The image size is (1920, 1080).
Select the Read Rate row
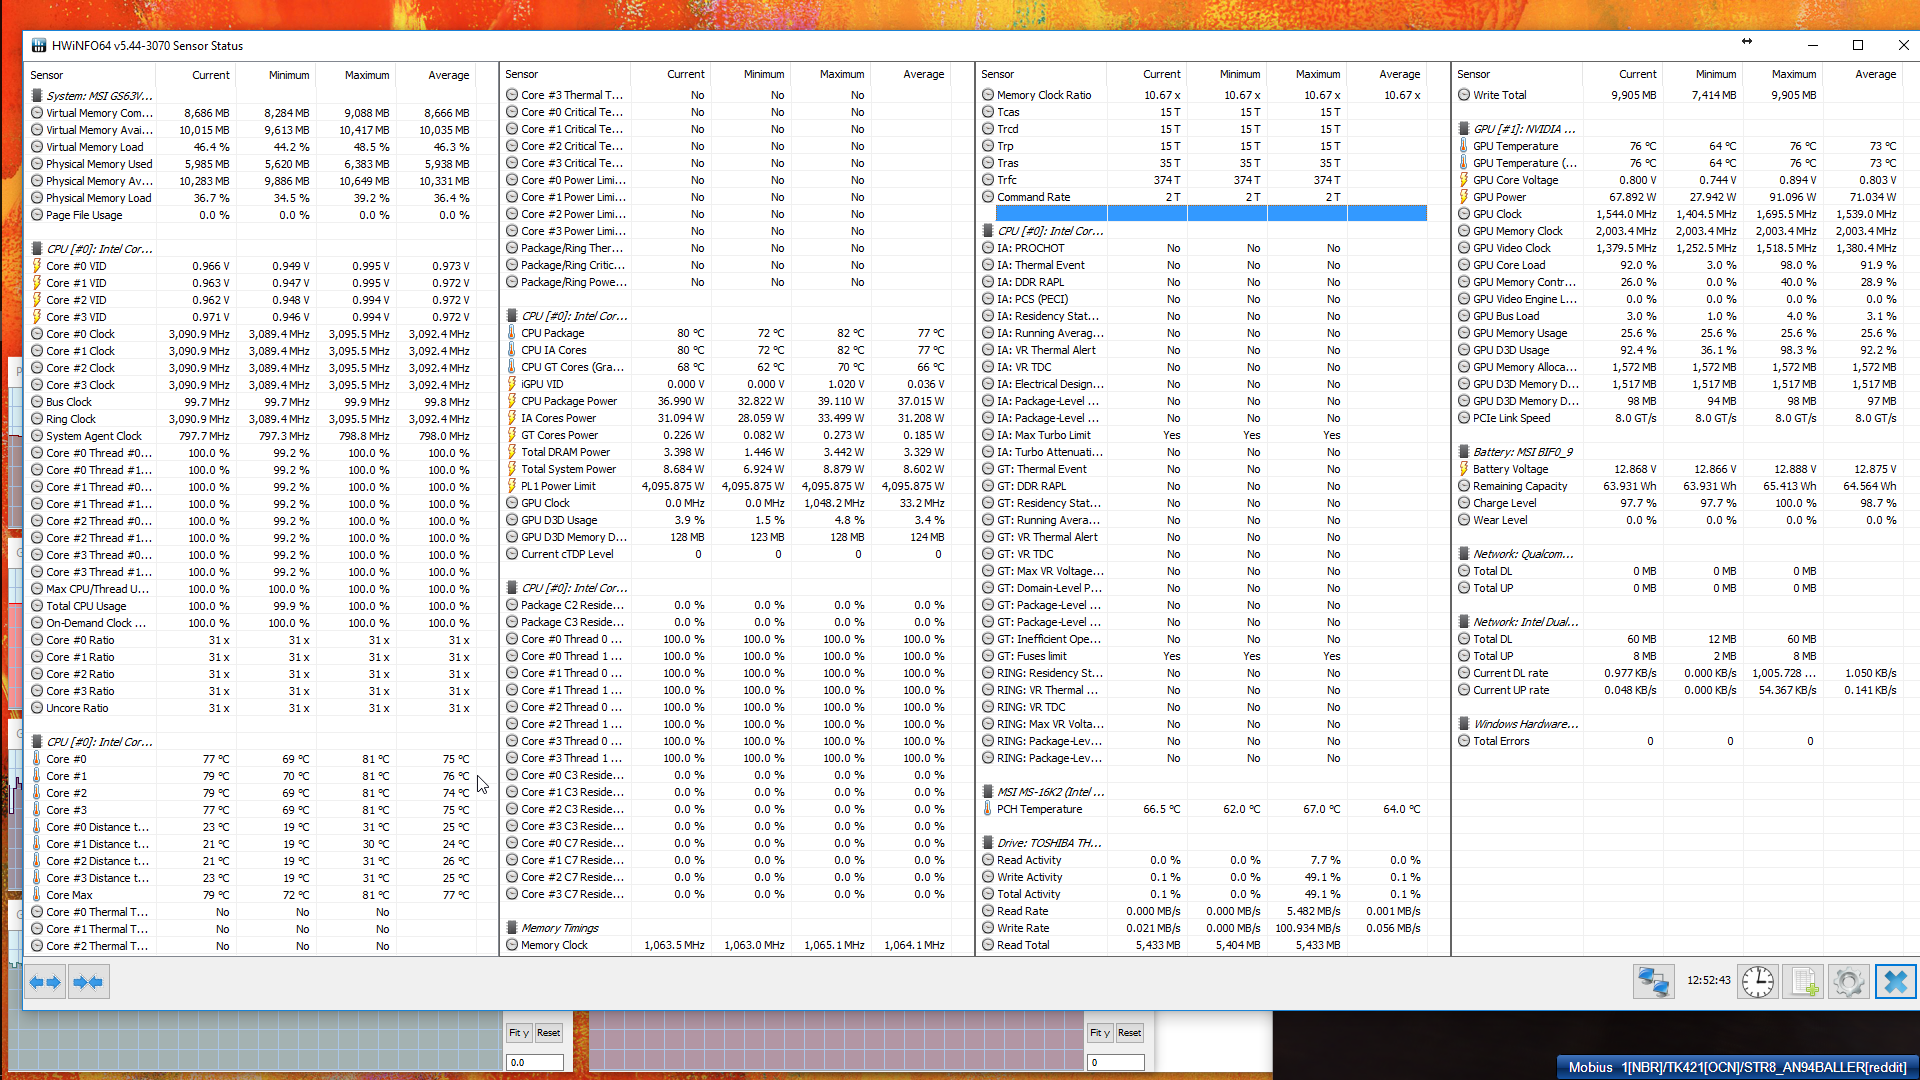click(x=1203, y=911)
